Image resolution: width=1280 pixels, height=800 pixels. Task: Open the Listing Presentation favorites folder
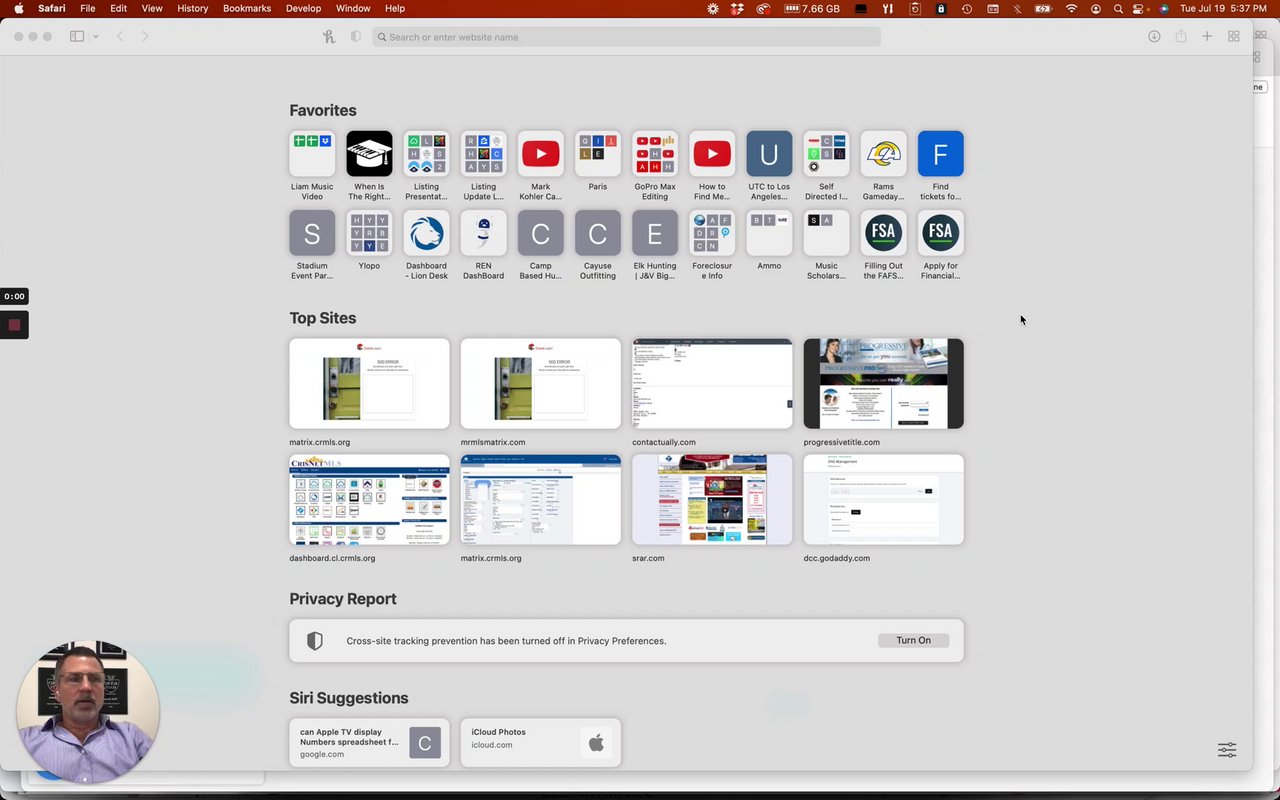tap(426, 154)
